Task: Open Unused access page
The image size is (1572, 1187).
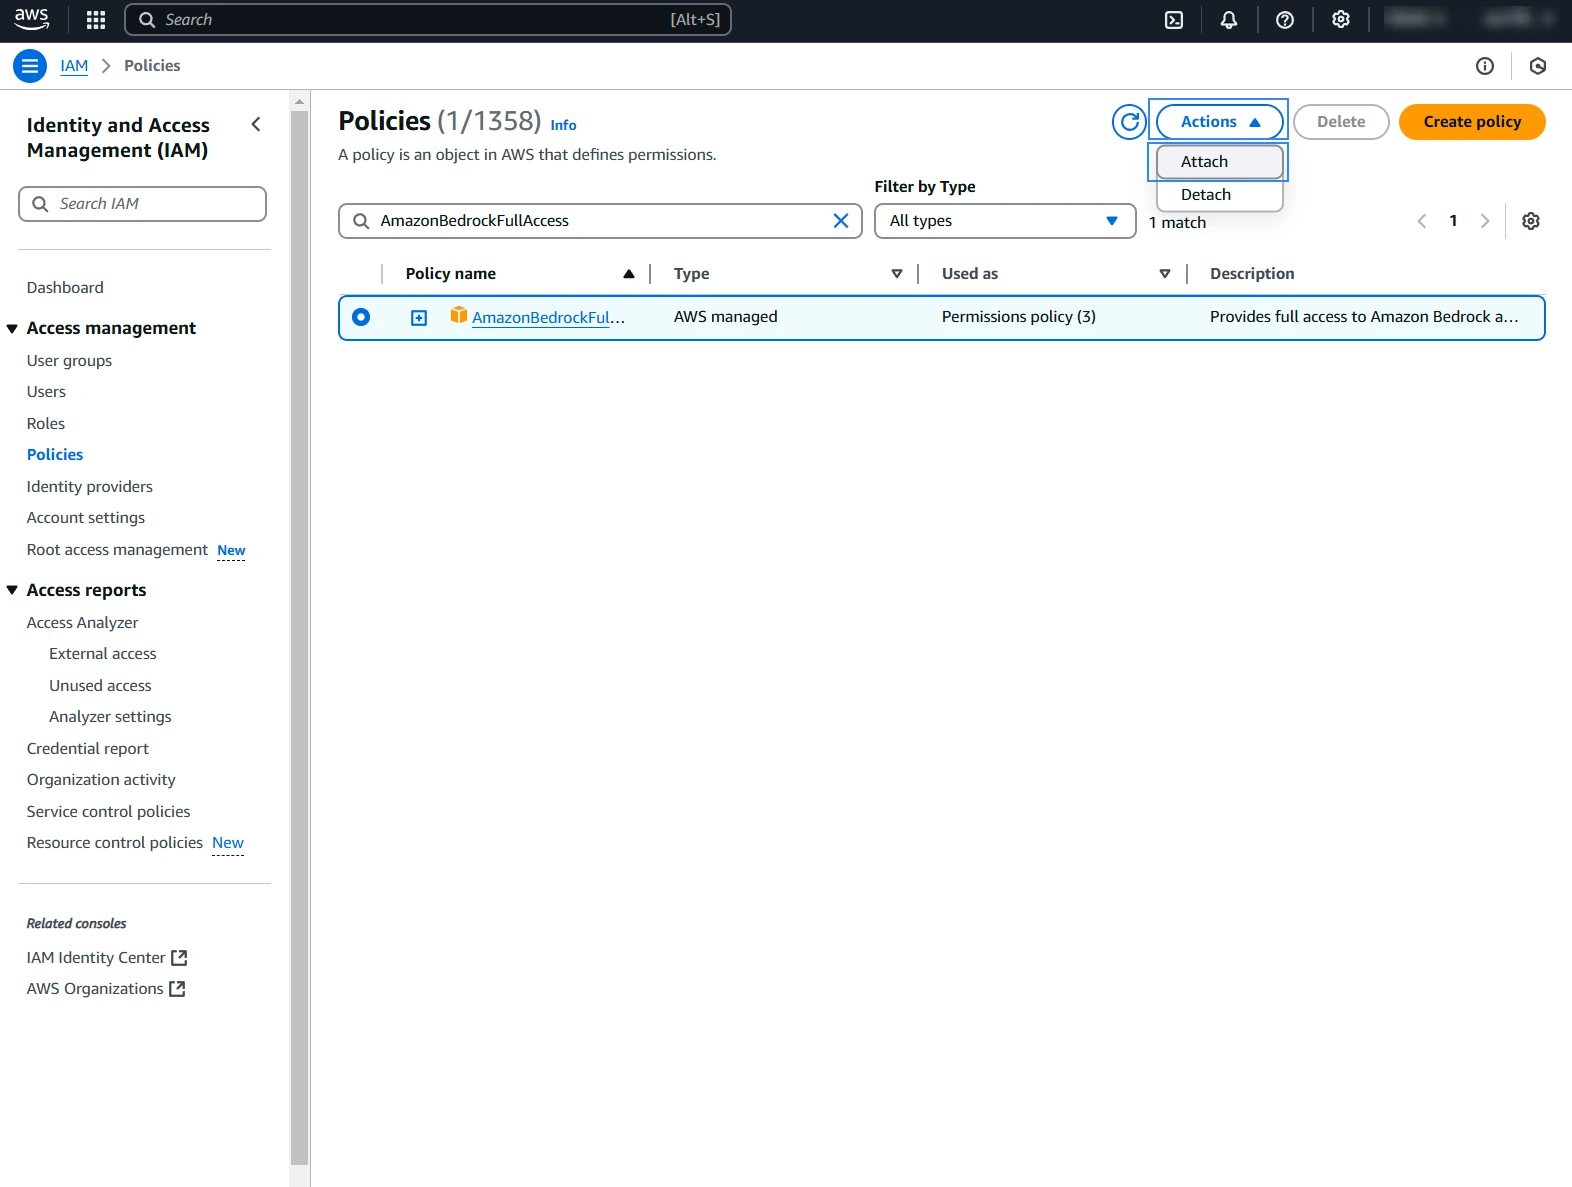Action: 100,686
